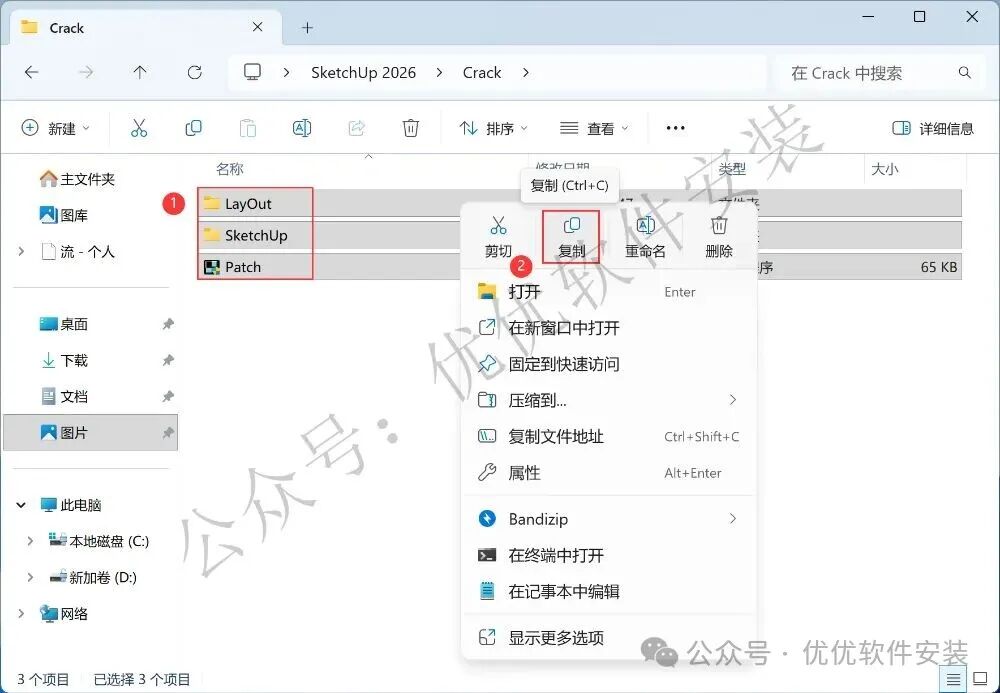This screenshot has height=693, width=1000.
Task: Refresh the Crack folder view
Action: pyautogui.click(x=195, y=73)
